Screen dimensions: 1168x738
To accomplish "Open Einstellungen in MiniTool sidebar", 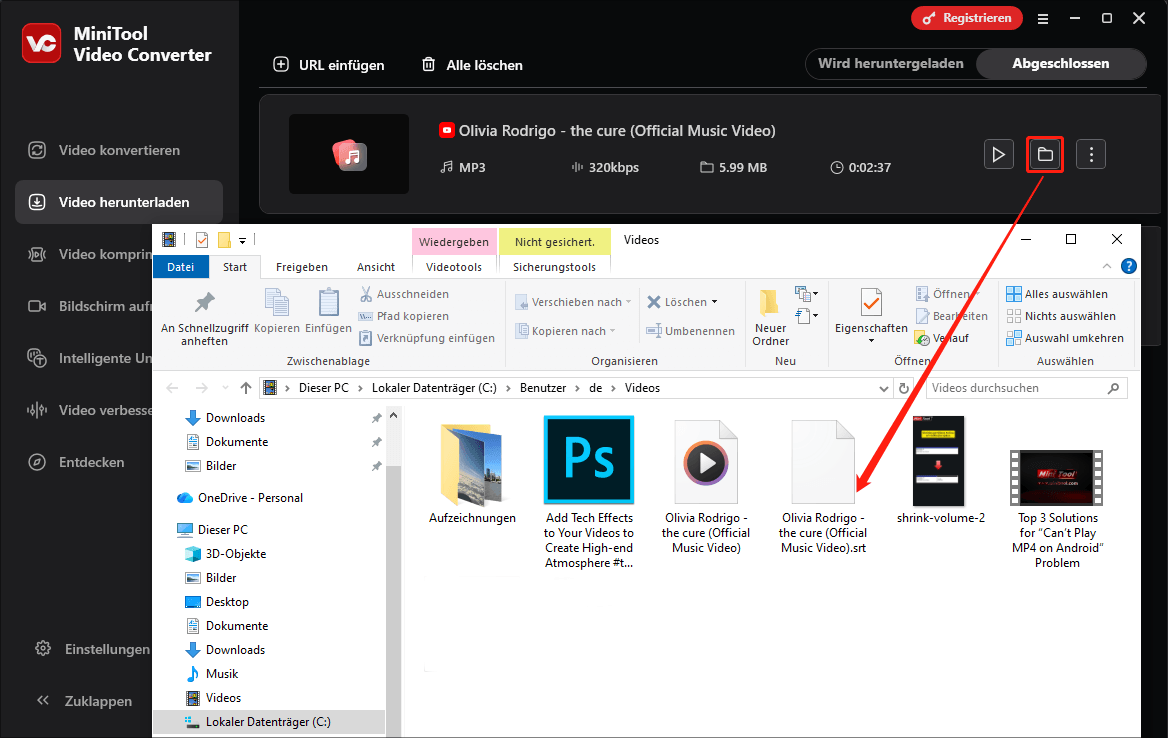I will click(x=93, y=649).
